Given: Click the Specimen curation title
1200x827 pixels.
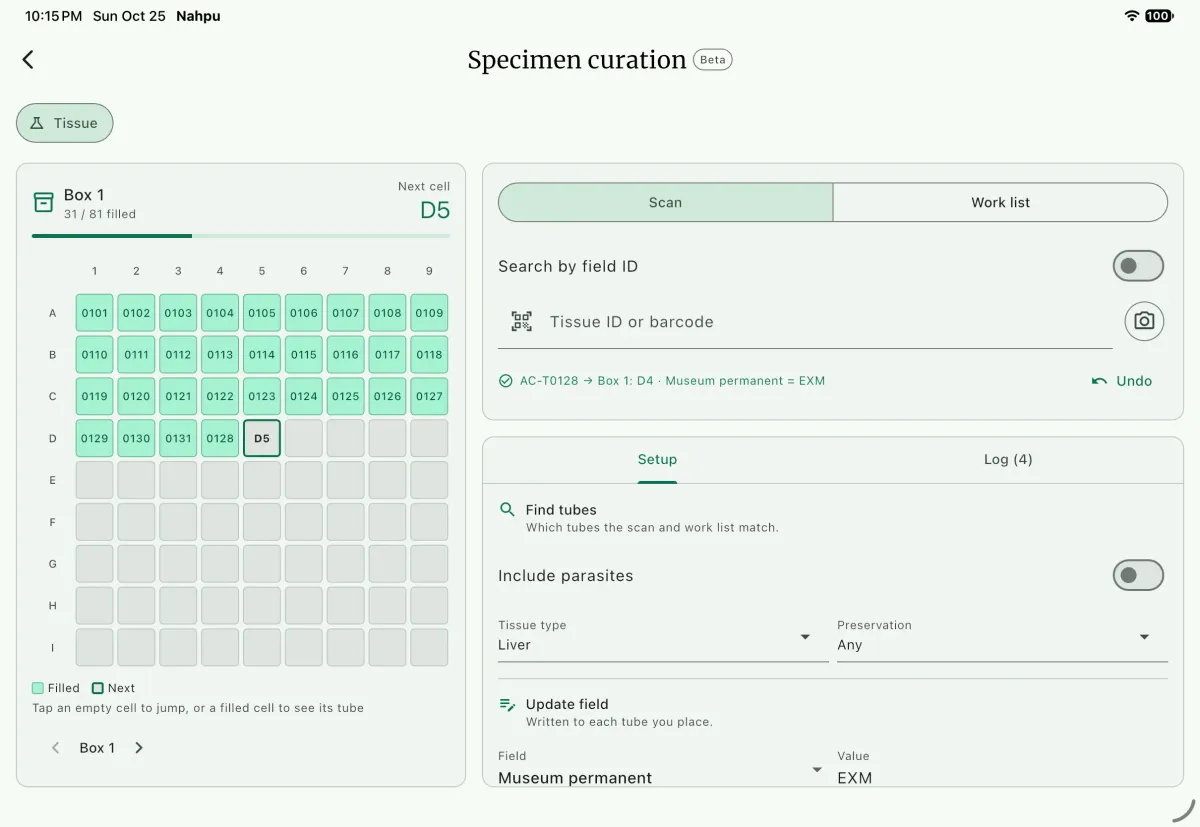Looking at the screenshot, I should [x=577, y=60].
